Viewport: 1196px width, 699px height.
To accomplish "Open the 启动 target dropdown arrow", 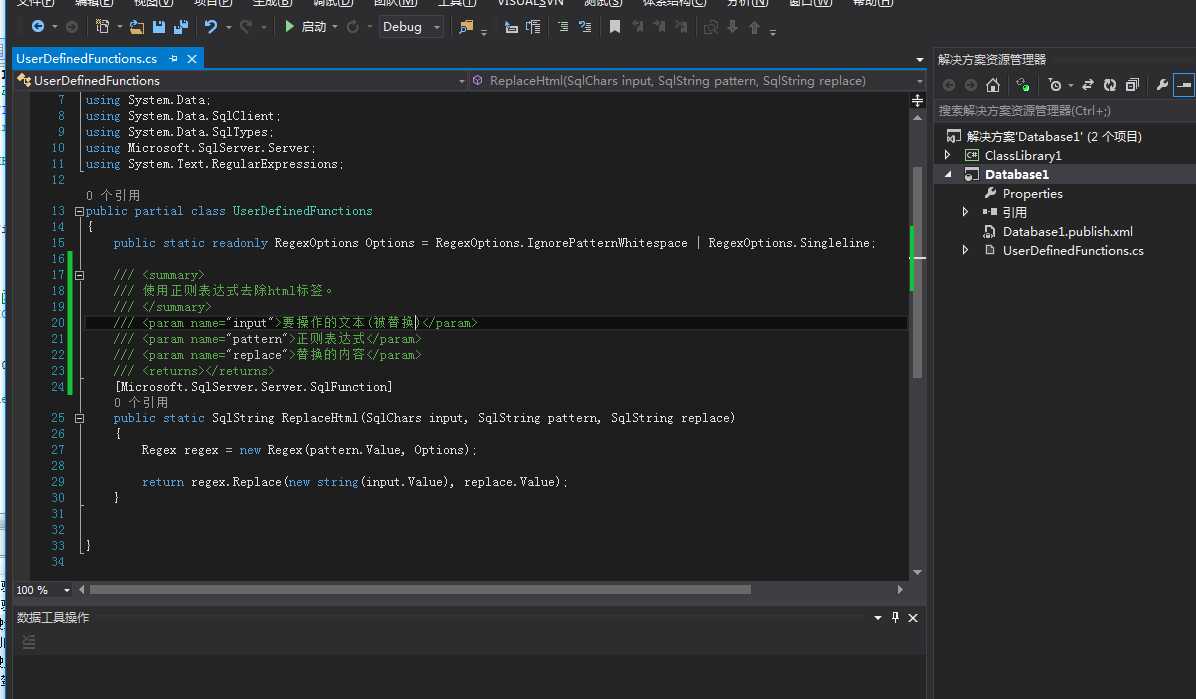I will pyautogui.click(x=335, y=27).
